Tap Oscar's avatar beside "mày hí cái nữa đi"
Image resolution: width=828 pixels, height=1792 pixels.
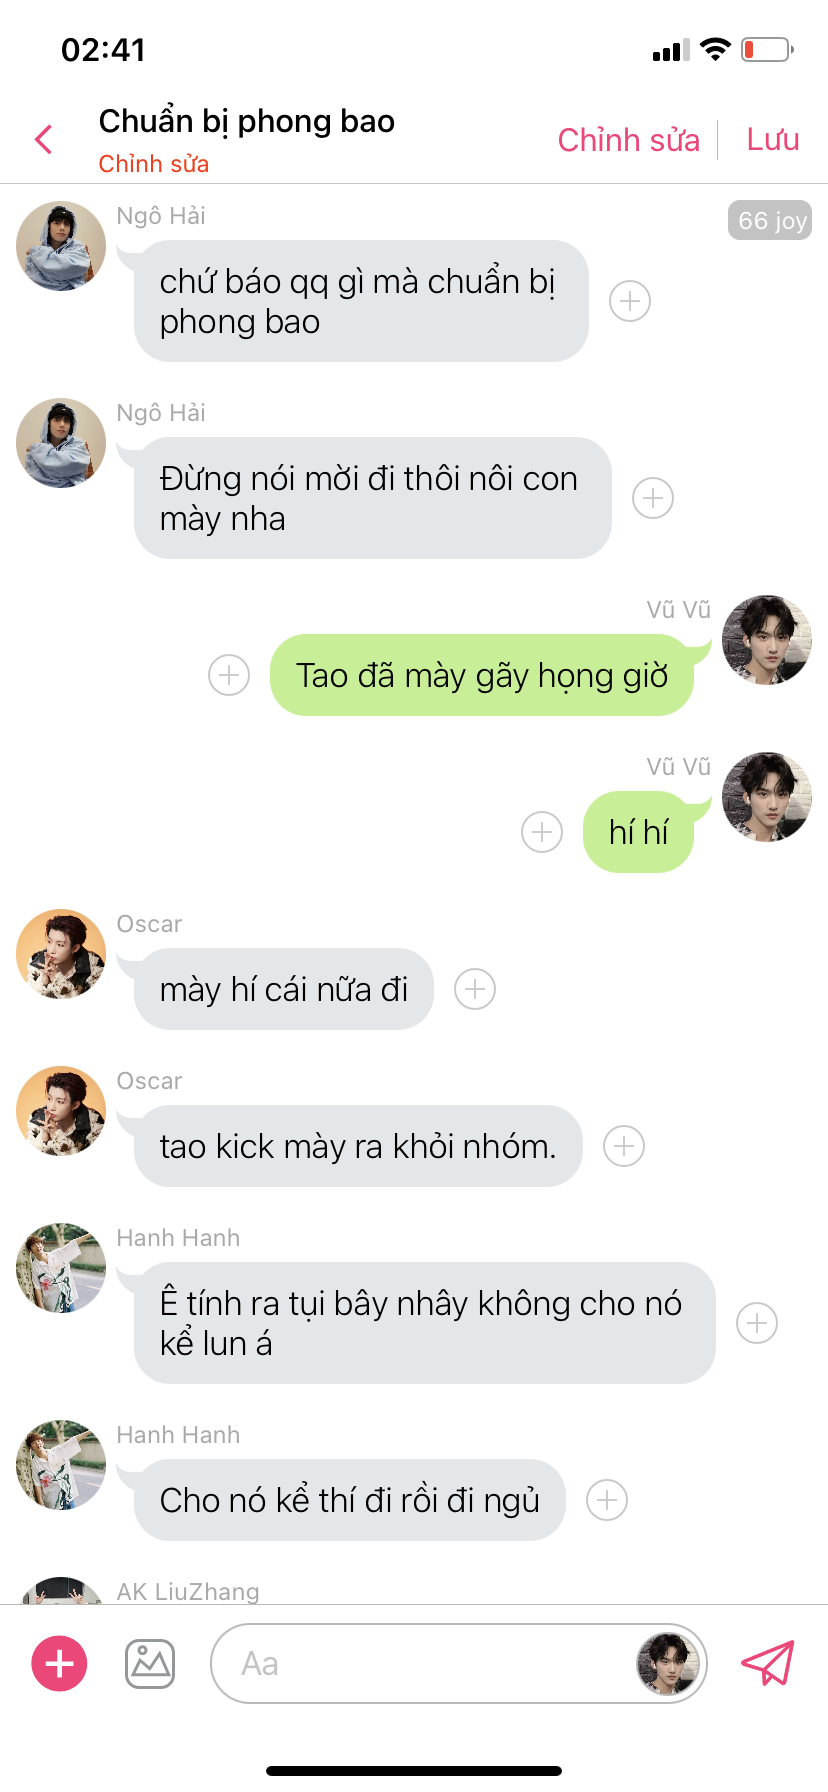click(61, 954)
